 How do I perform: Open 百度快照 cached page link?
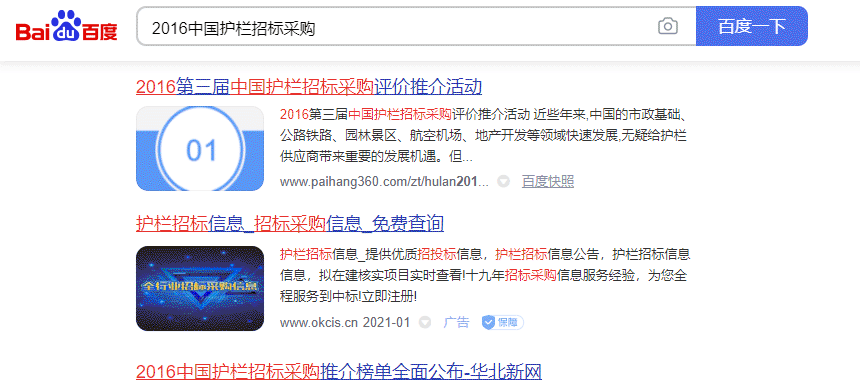coord(547,182)
